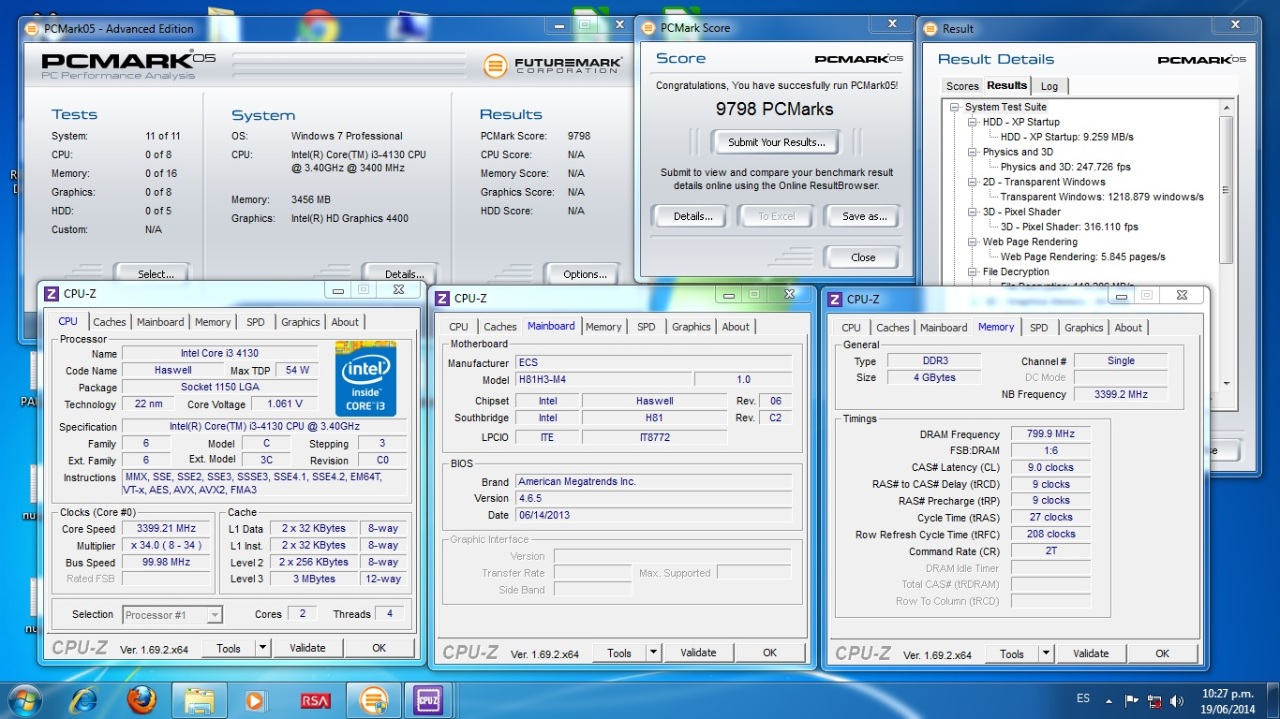Screen dimensions: 1280x719
Task: Switch to Log tab in Result window
Action: click(x=1049, y=86)
